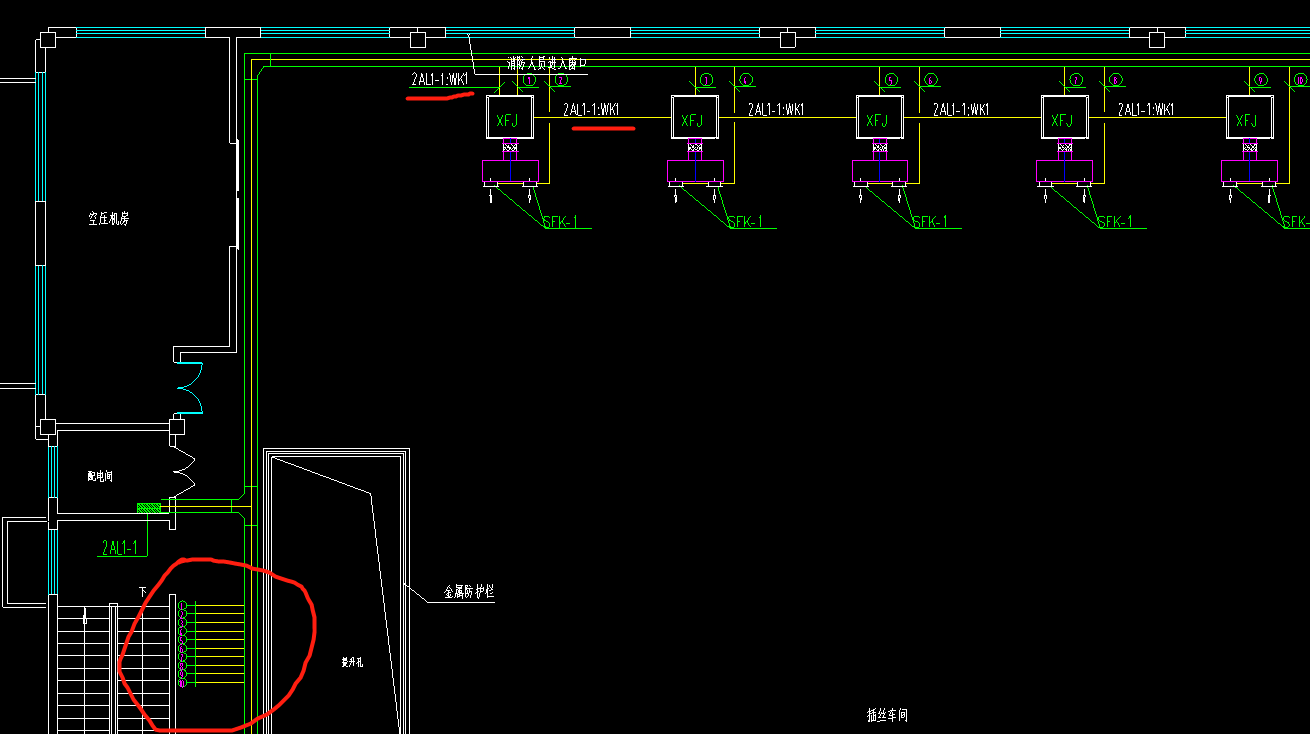This screenshot has width=1310, height=734.
Task: Pick SFK-1 label below XFJ tagged 5 and 6
Action: point(931,221)
